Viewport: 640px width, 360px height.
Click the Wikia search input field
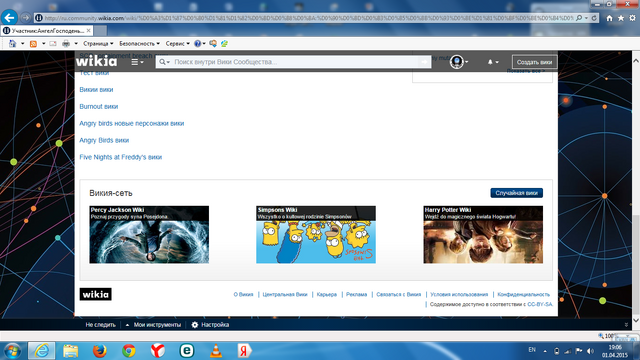tap(293, 62)
